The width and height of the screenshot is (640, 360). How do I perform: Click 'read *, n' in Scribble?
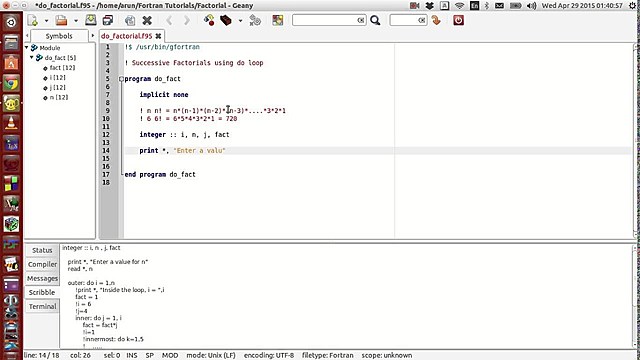(x=80, y=269)
